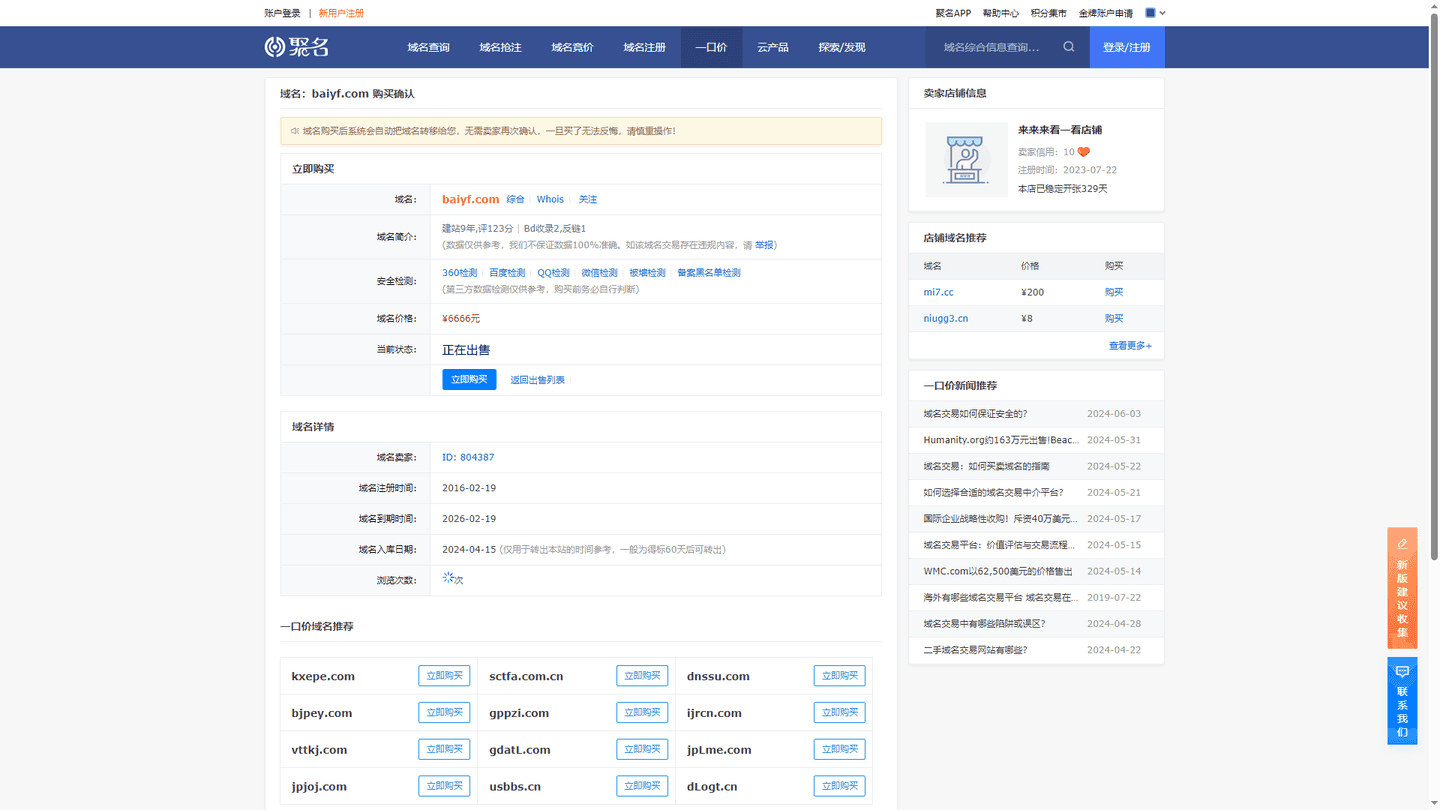The width and height of the screenshot is (1440, 810).
Task: Click 立即购买 for dLogt.cn
Action: coord(839,786)
